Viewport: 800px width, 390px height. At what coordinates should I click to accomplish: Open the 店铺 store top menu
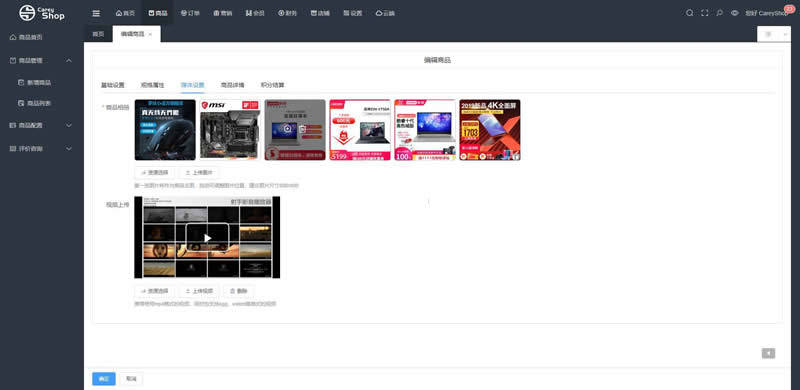(x=320, y=13)
